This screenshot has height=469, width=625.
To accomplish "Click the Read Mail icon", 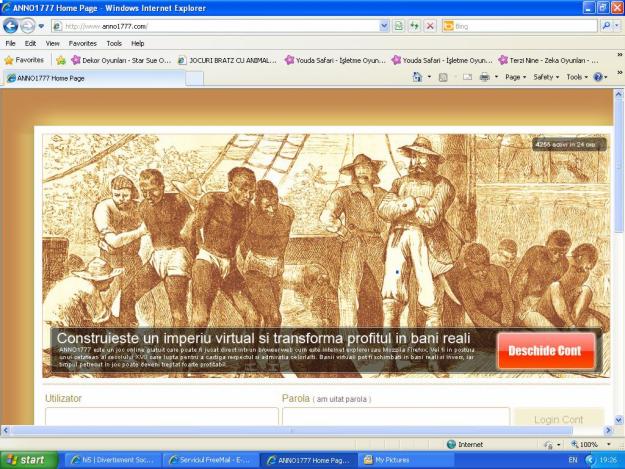I will click(x=467, y=77).
